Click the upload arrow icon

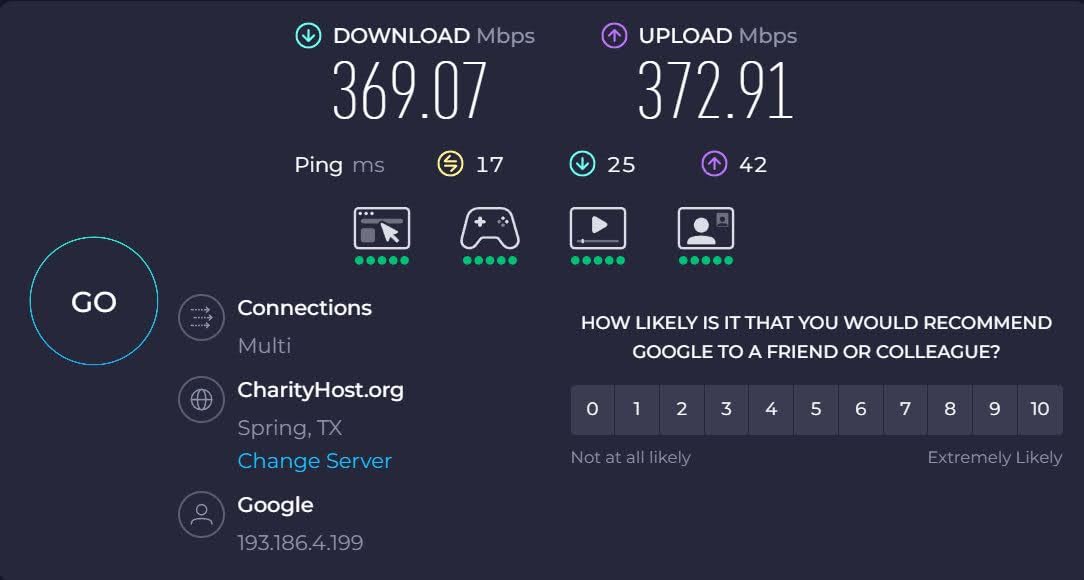click(614, 36)
